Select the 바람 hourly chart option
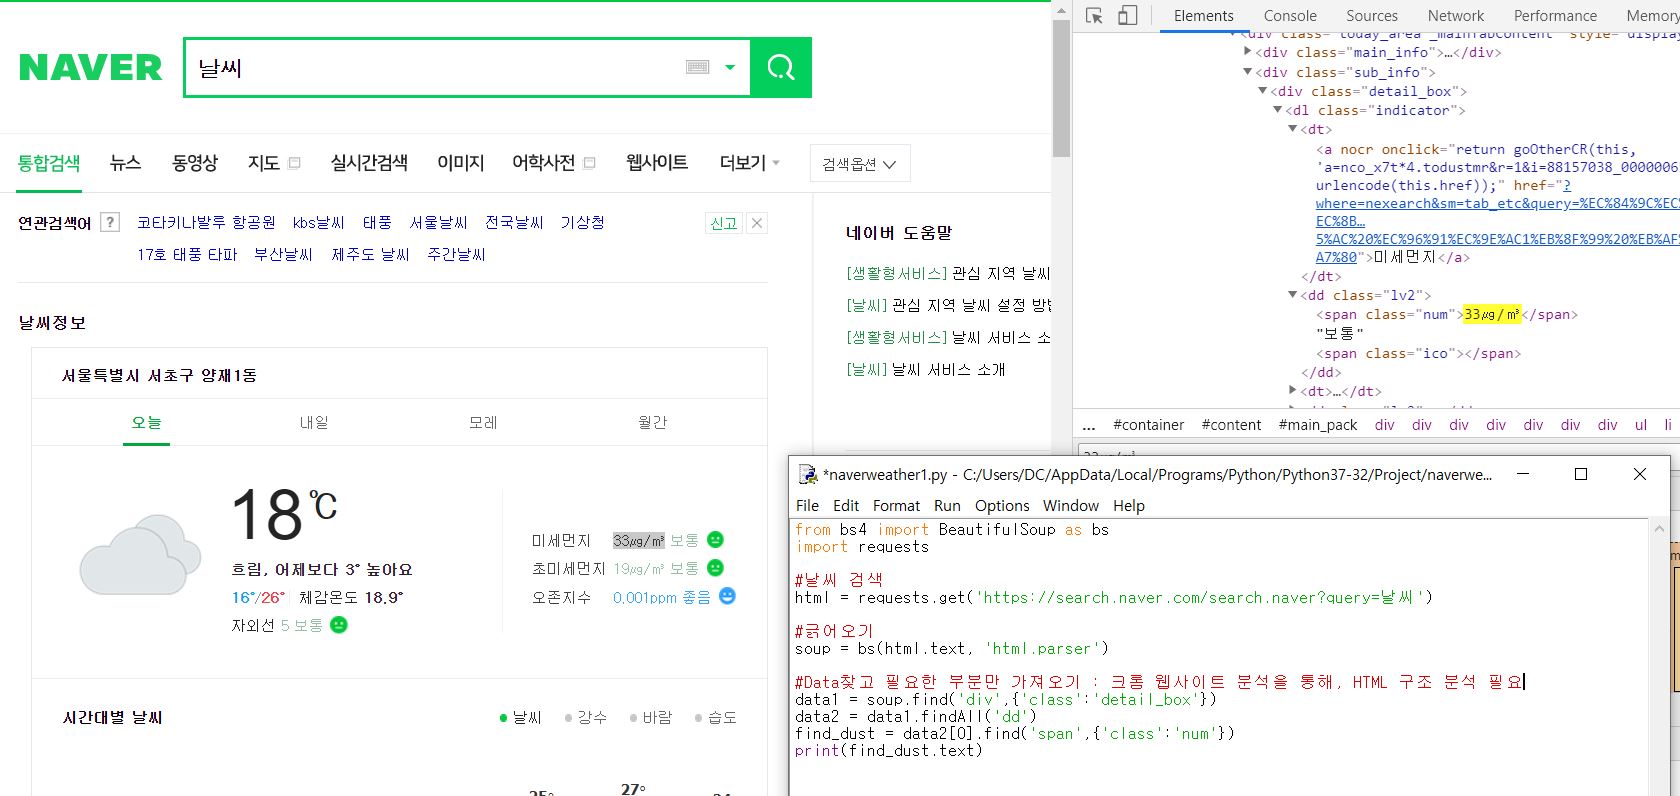The width and height of the screenshot is (1680, 796). tap(651, 717)
